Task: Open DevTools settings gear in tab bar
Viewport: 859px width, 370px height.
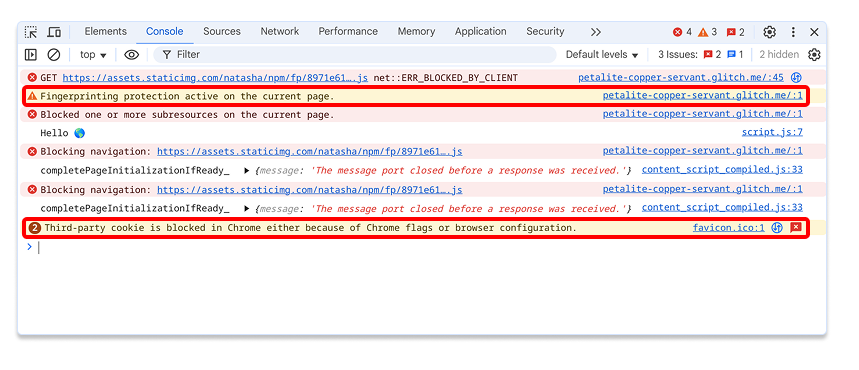Action: (x=770, y=32)
